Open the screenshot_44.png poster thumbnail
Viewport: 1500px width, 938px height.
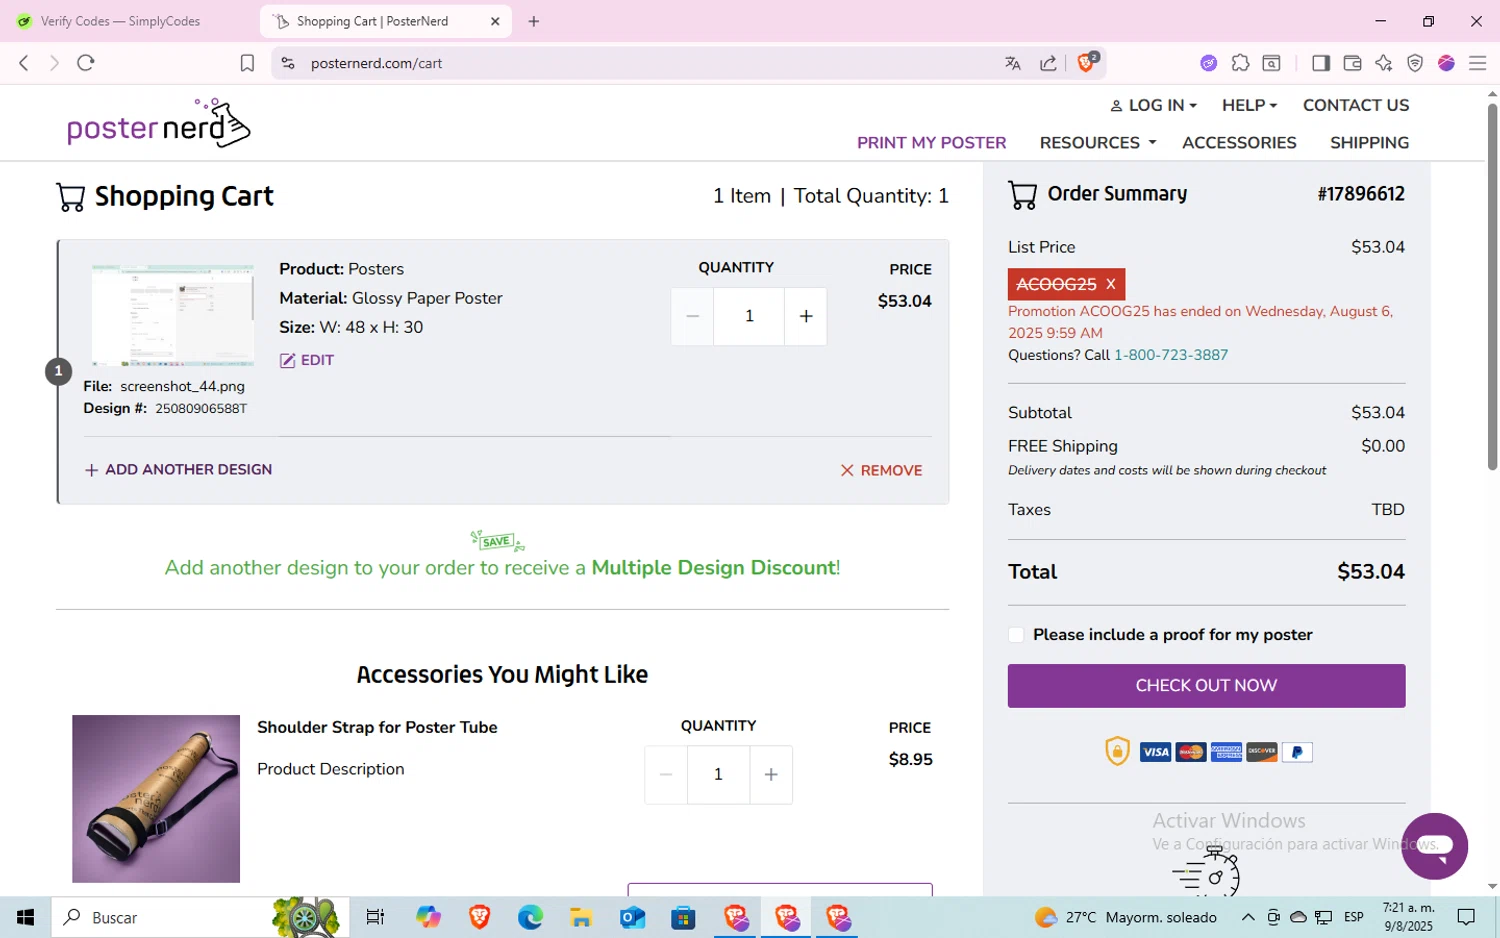[172, 315]
